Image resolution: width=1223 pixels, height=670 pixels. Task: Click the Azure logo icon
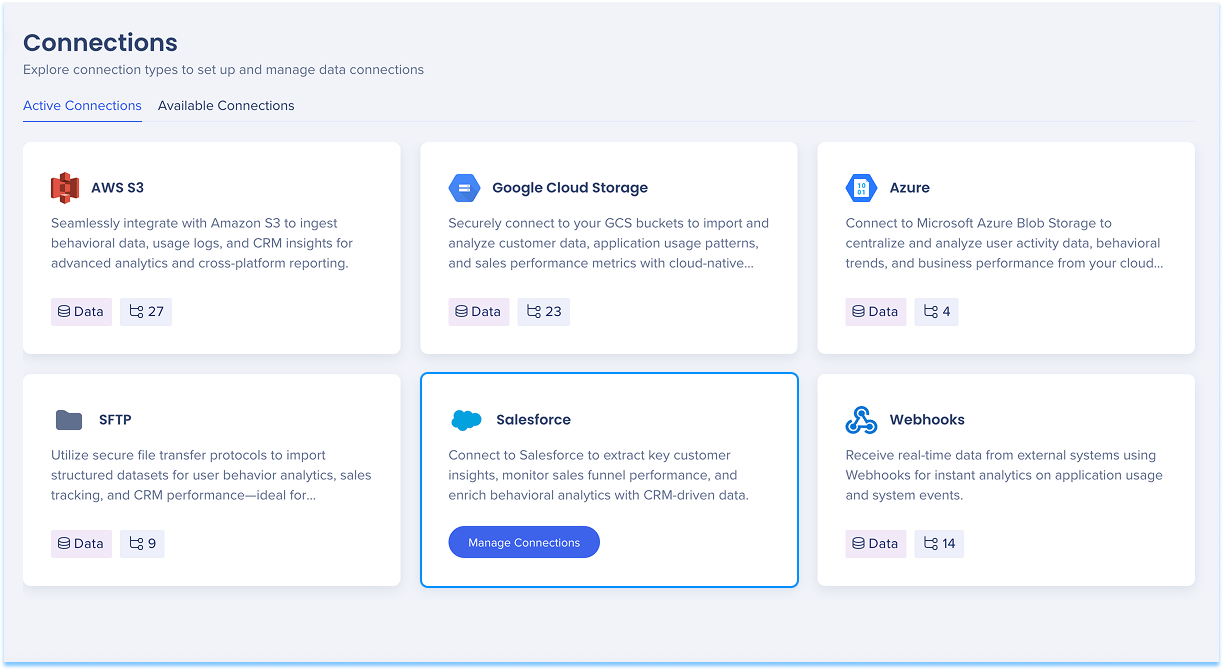[861, 187]
